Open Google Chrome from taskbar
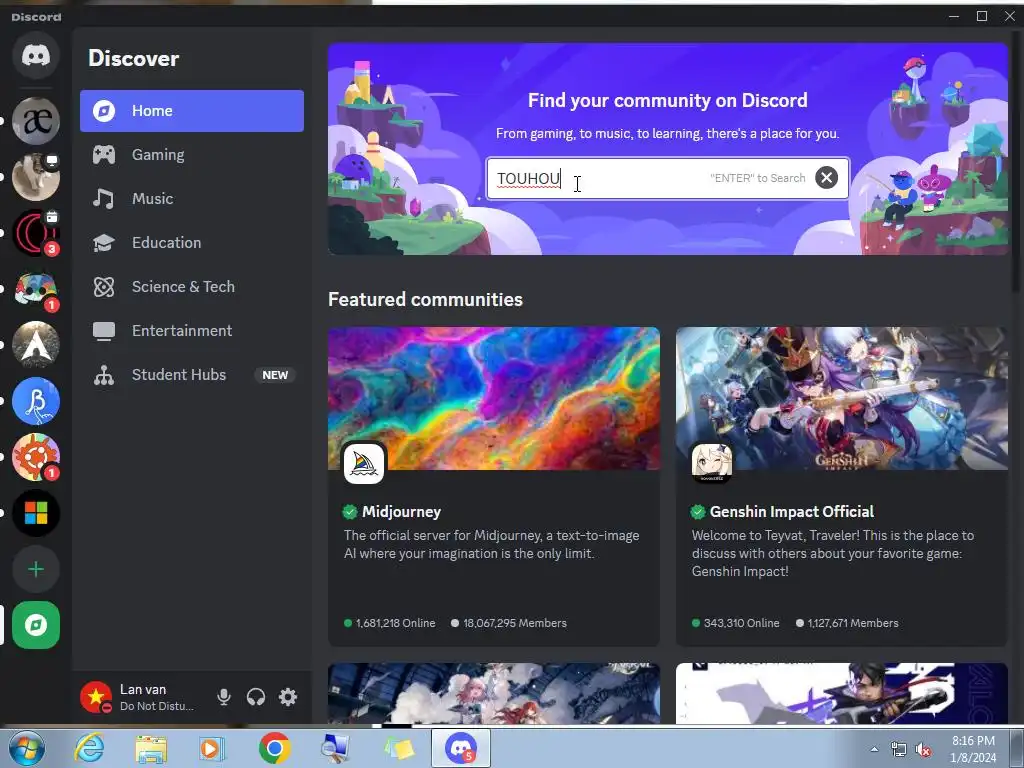The height and width of the screenshot is (768, 1024). (x=274, y=748)
